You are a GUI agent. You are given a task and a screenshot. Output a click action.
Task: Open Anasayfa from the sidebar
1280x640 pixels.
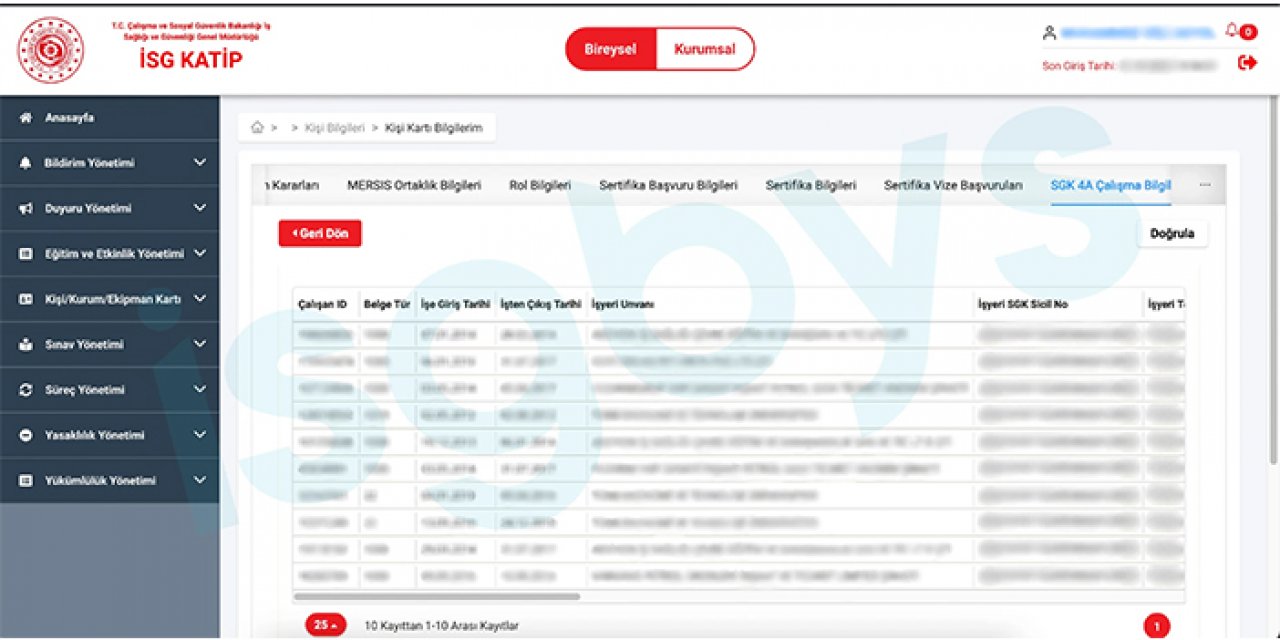click(70, 118)
